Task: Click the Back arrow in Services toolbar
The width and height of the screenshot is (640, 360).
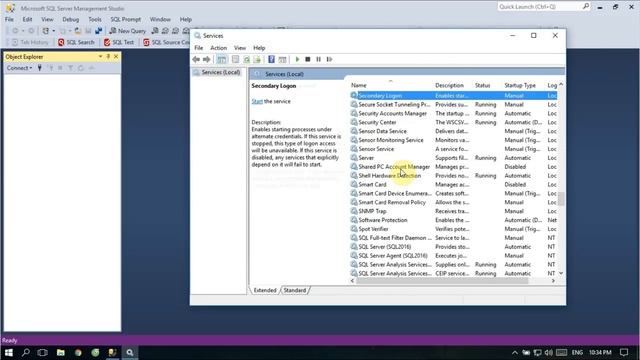Action: (x=196, y=60)
